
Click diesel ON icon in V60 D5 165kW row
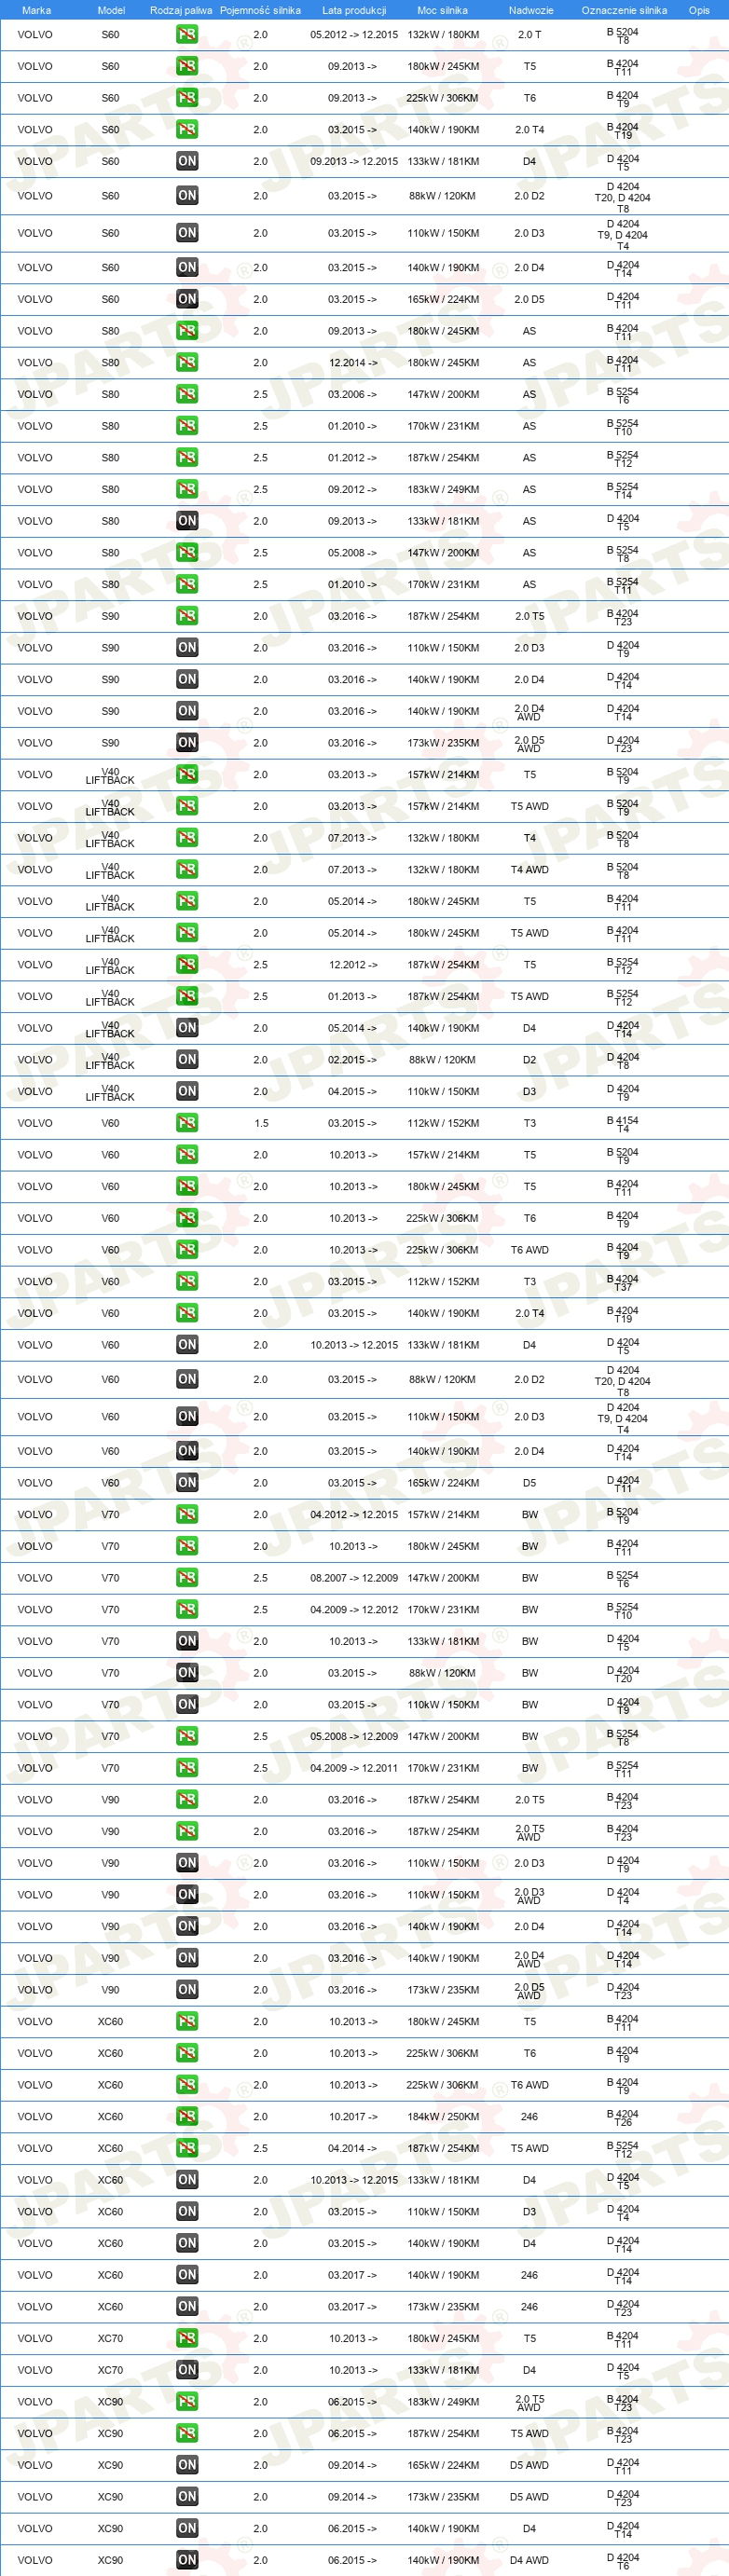pos(187,1483)
